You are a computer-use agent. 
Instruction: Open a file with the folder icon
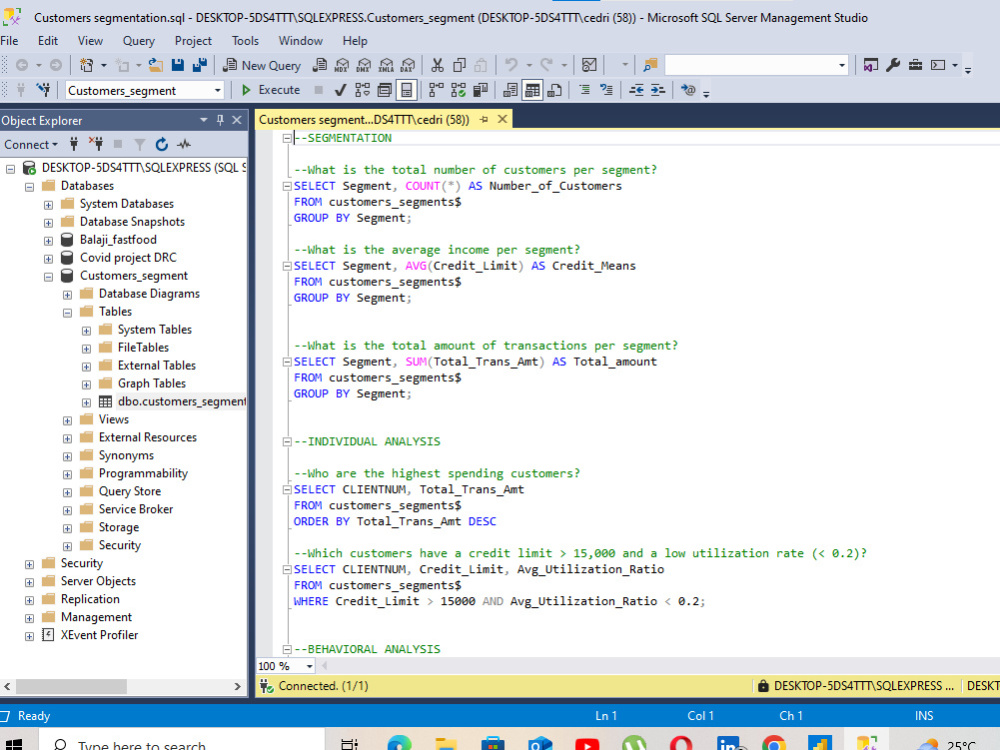tap(155, 65)
